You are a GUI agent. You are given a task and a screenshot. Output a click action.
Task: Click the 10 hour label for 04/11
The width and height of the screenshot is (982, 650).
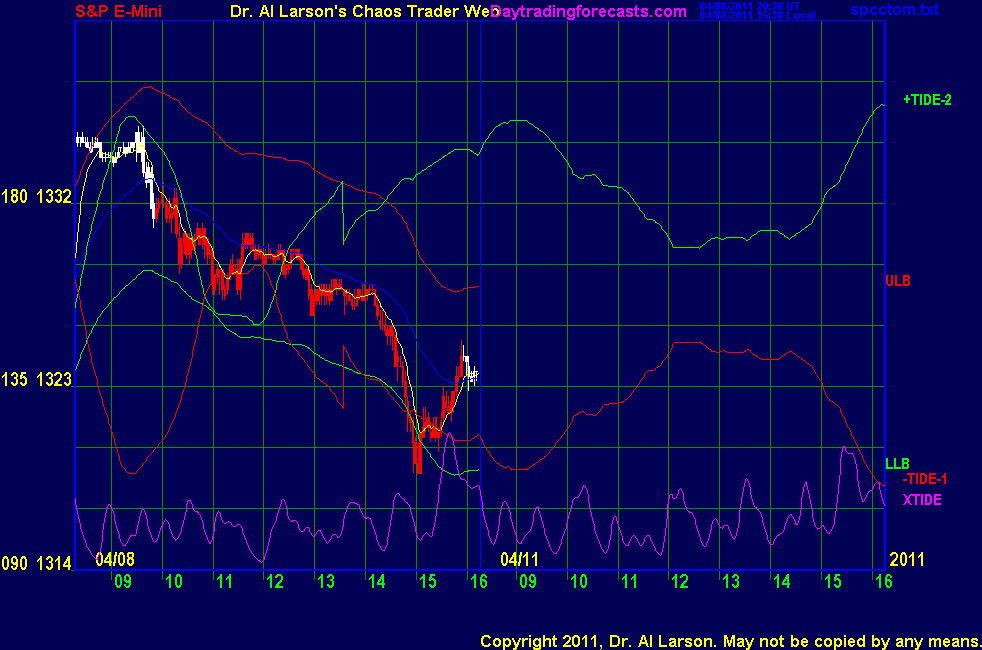click(579, 582)
